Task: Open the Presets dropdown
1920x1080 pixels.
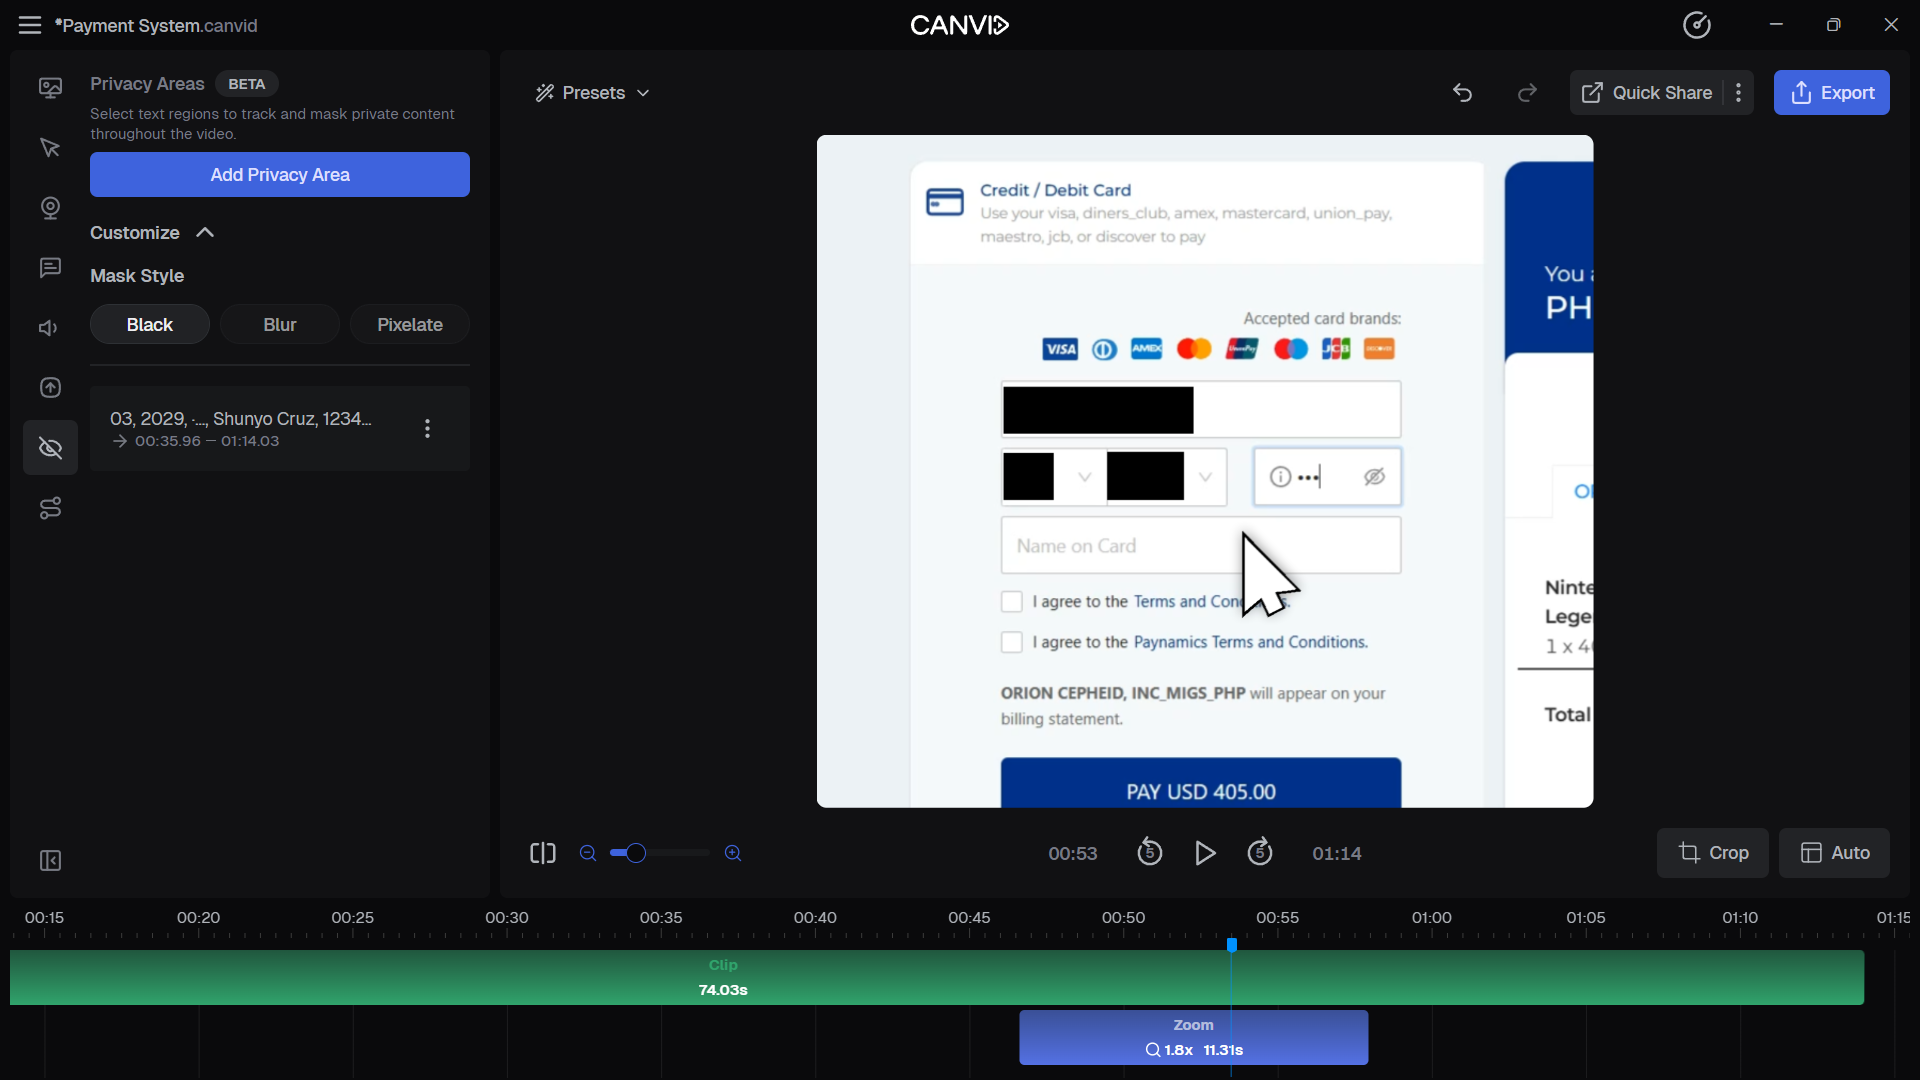Action: 593,93
